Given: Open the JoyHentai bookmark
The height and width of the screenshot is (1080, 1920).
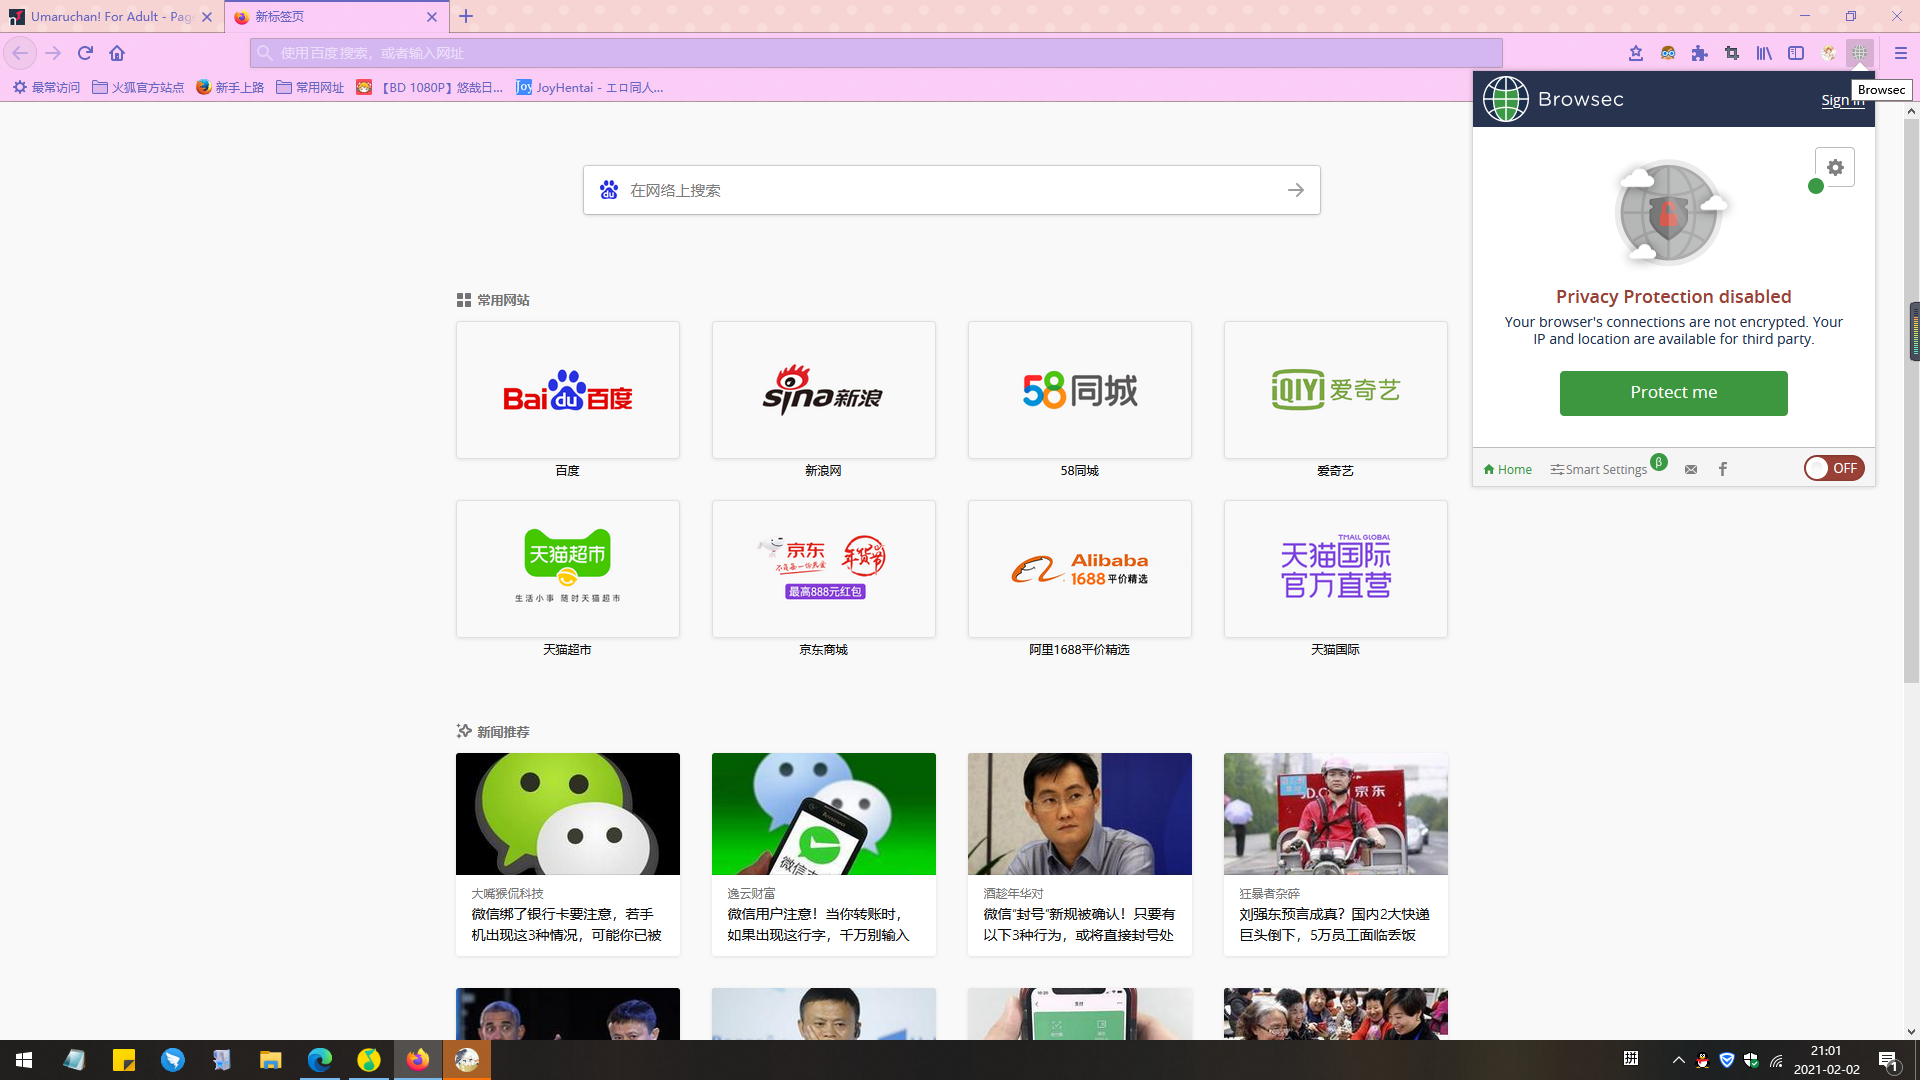Looking at the screenshot, I should (590, 88).
